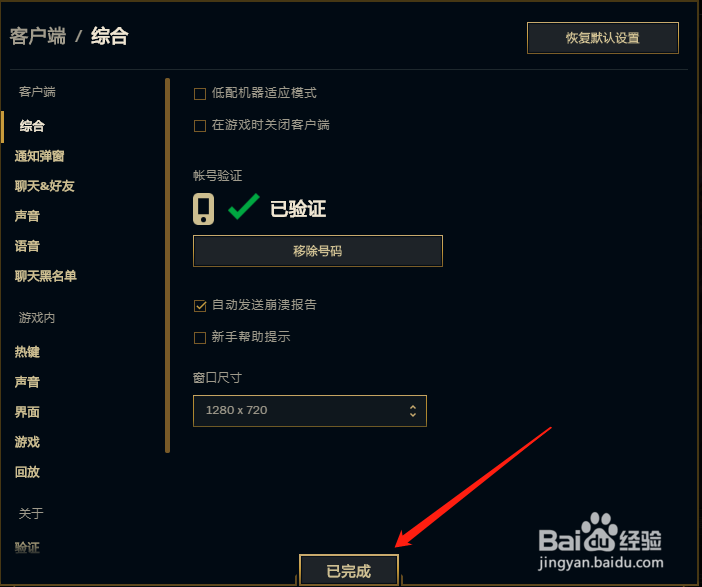
Task: Select 聊天&好友 in sidebar
Action: click(44, 186)
